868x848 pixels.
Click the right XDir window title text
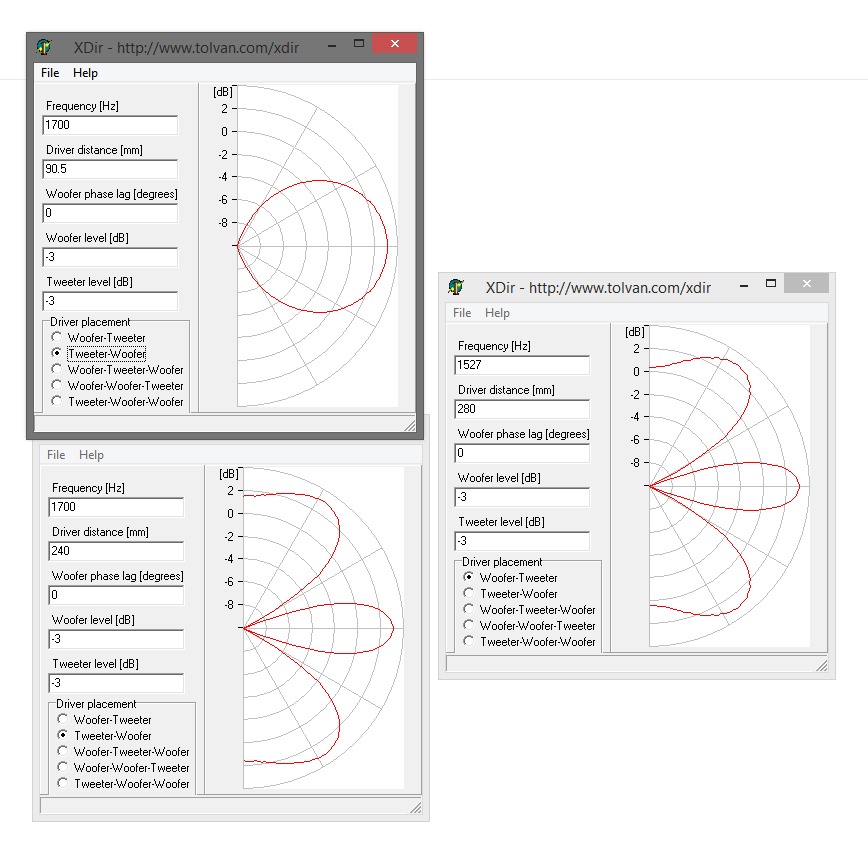pyautogui.click(x=598, y=288)
